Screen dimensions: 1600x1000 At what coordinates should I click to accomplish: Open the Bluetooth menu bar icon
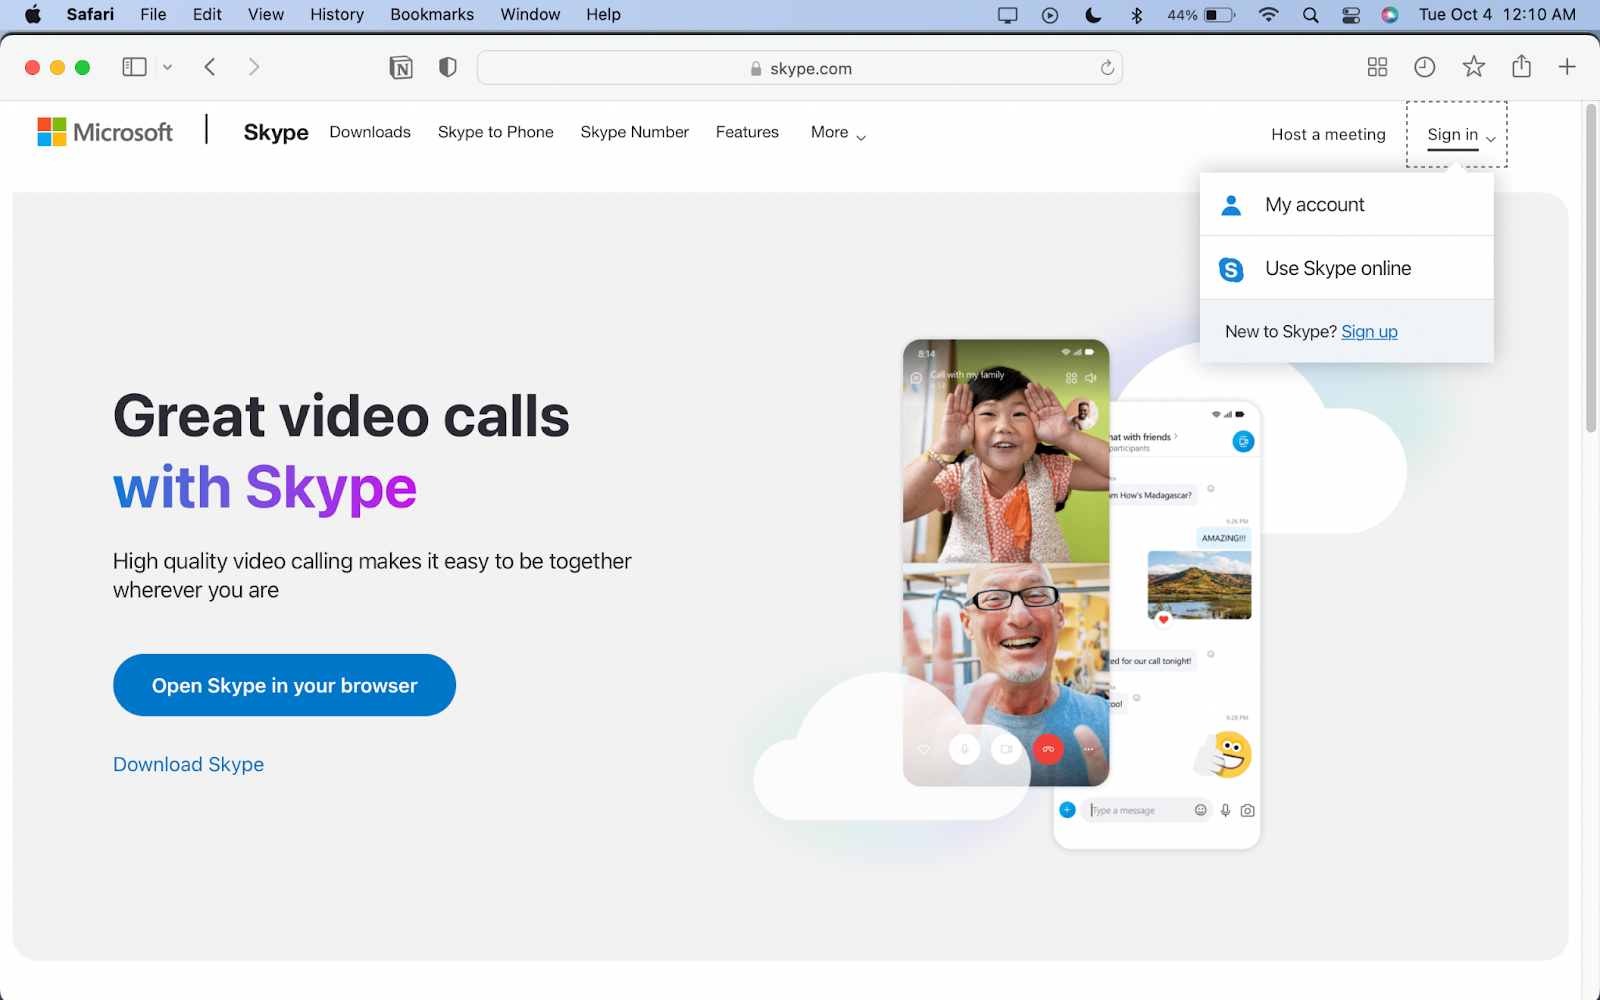pyautogui.click(x=1136, y=15)
